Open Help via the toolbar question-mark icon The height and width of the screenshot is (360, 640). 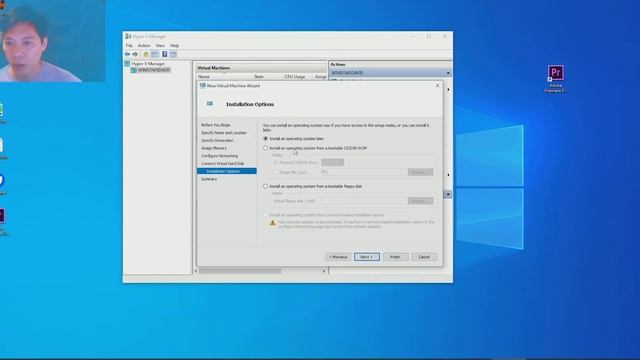coord(164,54)
